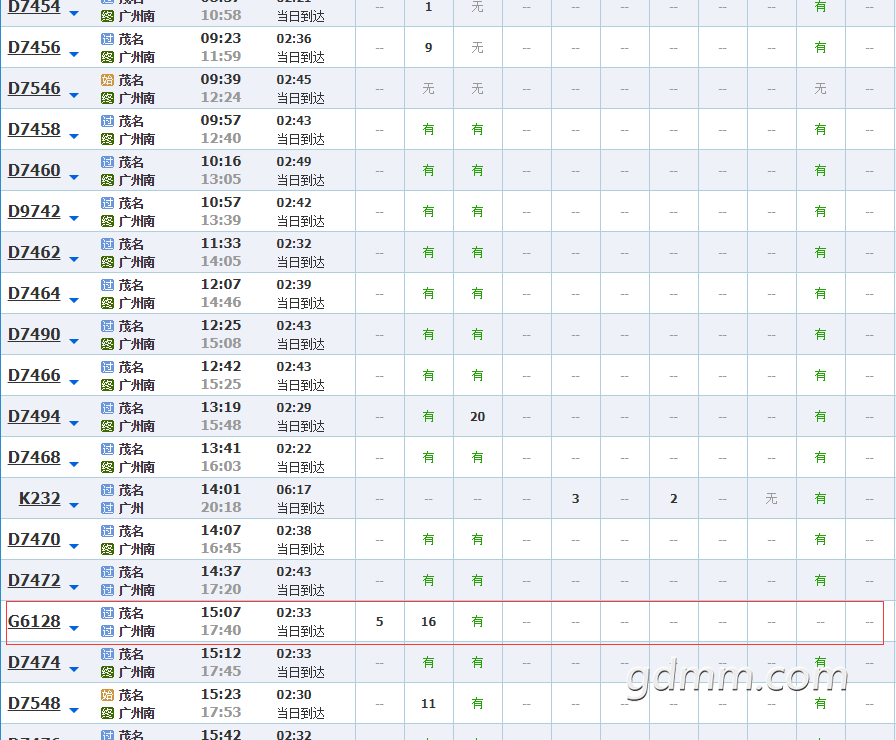This screenshot has width=896, height=740.
Task: Click the 过 icon beside 广州 in K232 row
Action: tap(107, 508)
